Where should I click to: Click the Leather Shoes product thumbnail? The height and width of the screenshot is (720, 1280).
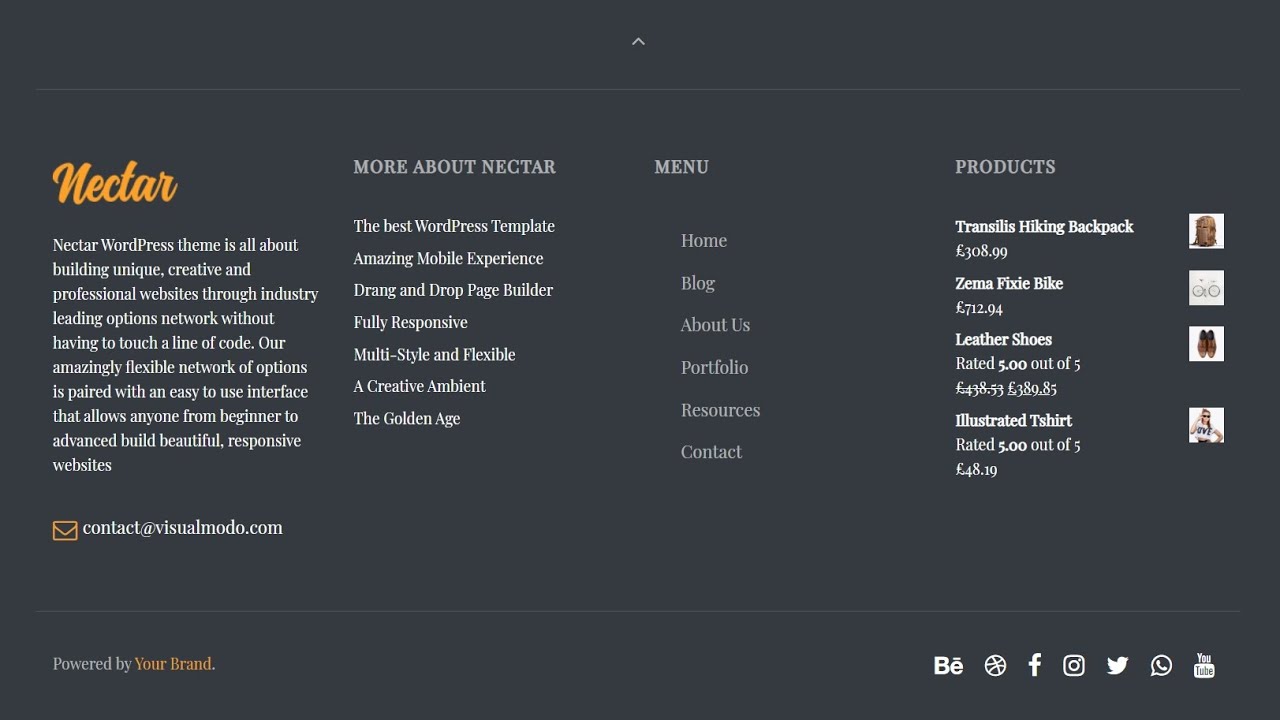pyautogui.click(x=1206, y=344)
